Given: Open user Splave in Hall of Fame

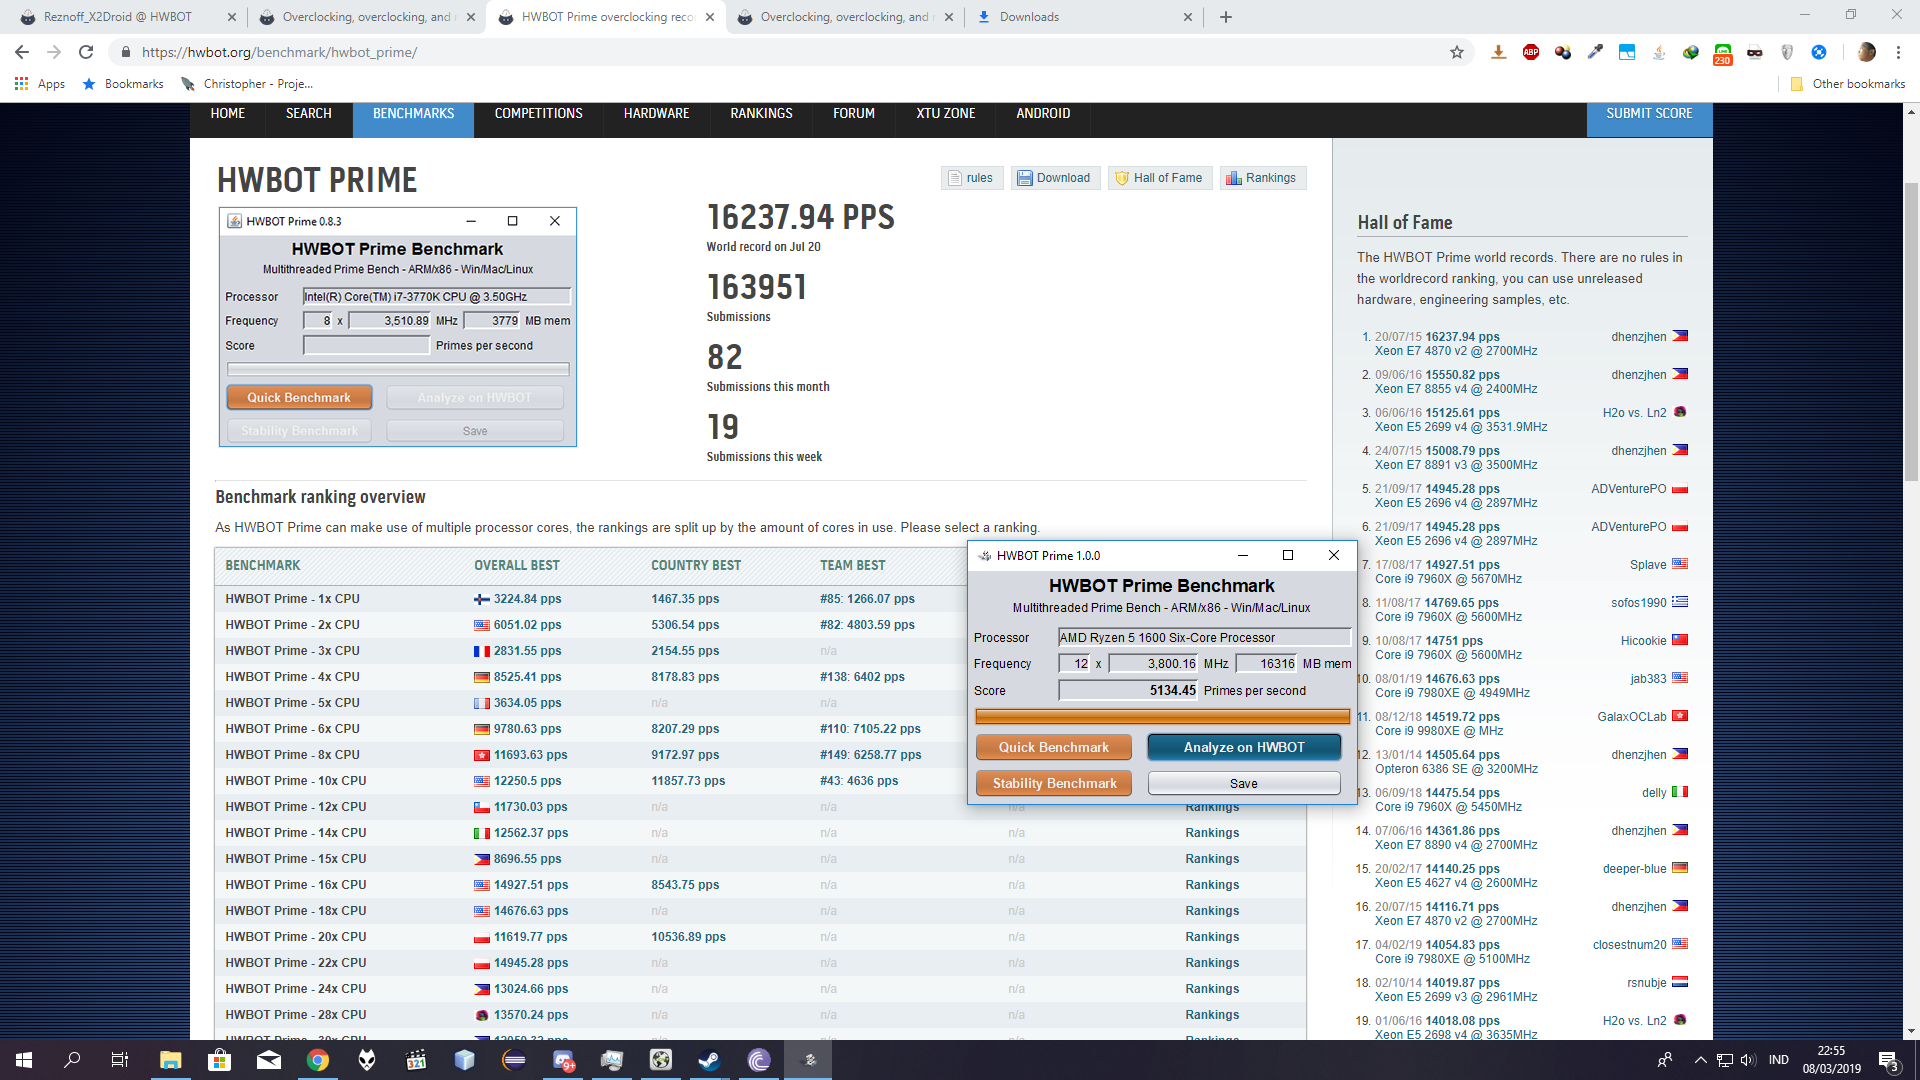Looking at the screenshot, I should (x=1647, y=565).
